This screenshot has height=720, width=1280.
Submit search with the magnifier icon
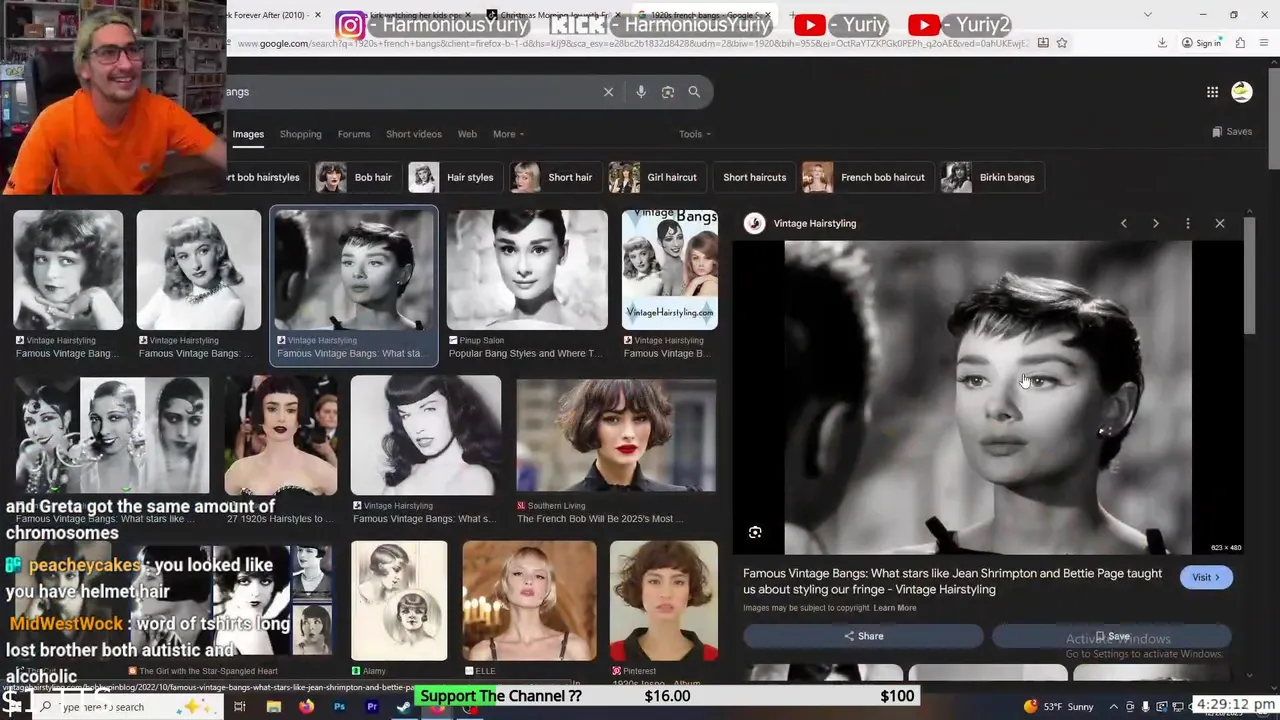[694, 92]
